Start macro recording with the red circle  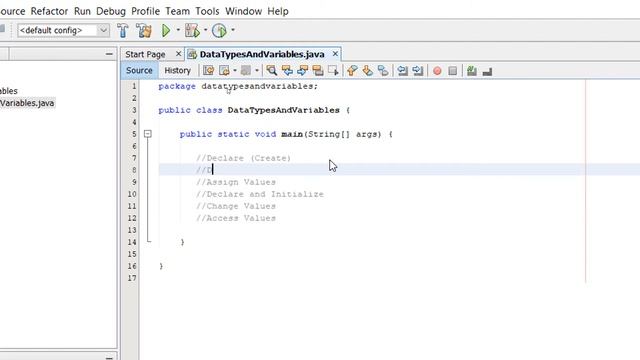pos(437,71)
